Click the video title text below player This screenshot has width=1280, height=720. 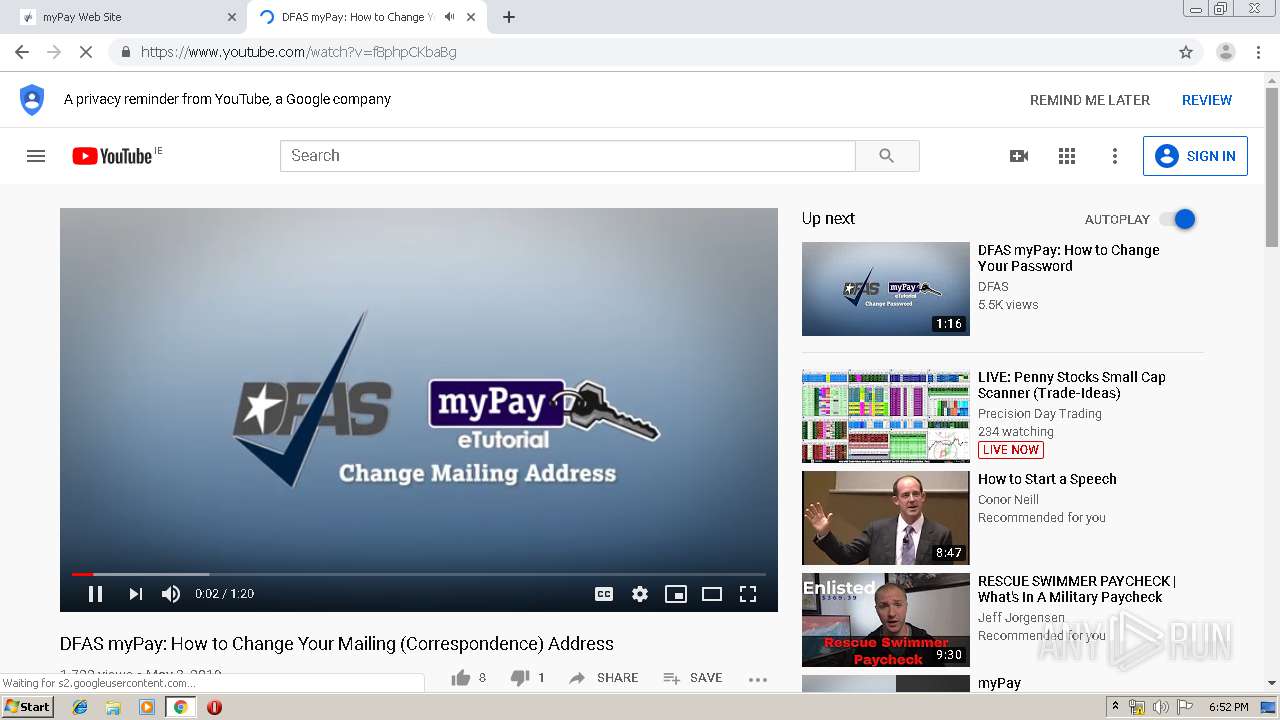pos(337,644)
